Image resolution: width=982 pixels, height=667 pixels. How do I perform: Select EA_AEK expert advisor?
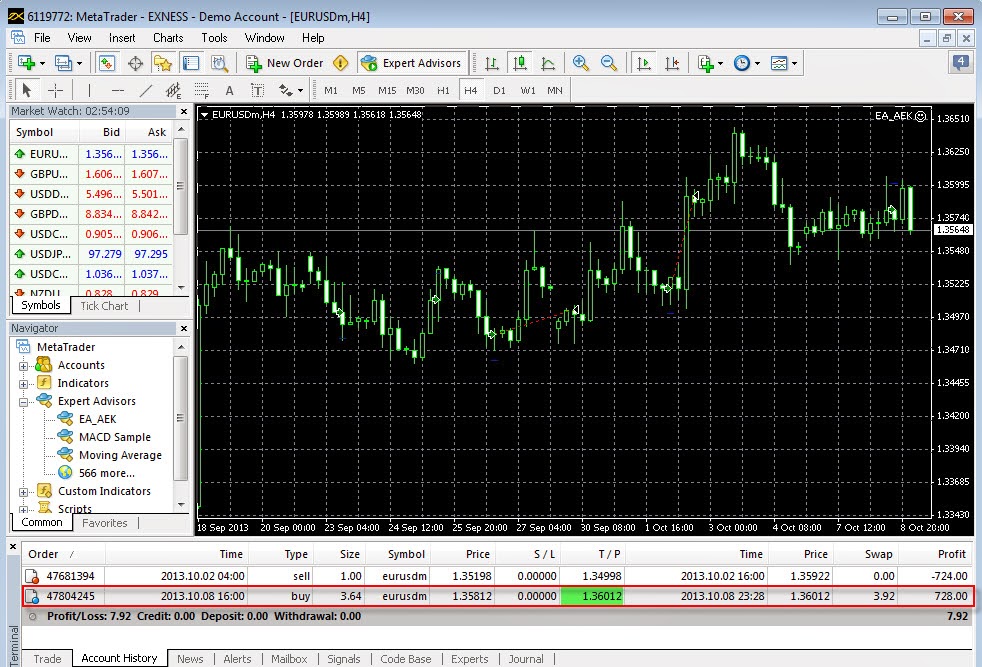pos(97,419)
